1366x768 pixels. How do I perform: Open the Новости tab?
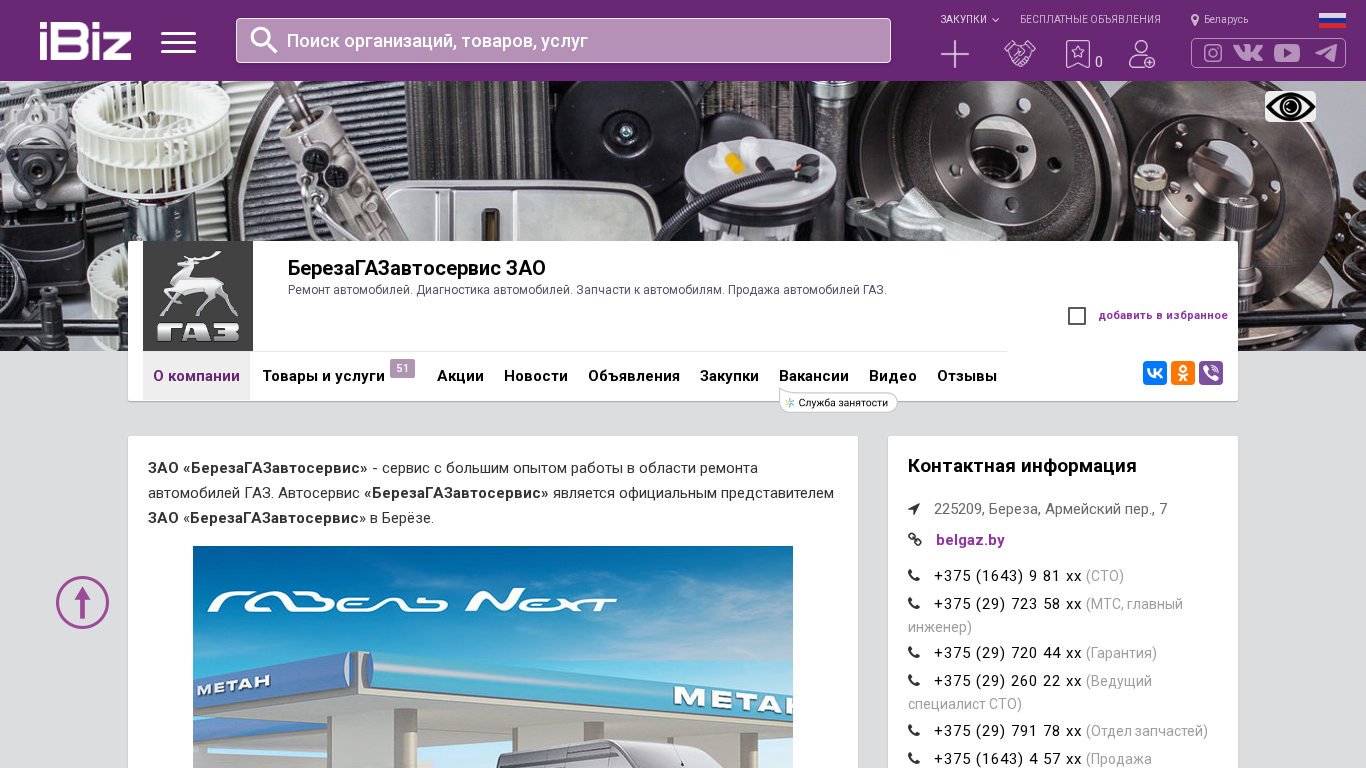536,376
